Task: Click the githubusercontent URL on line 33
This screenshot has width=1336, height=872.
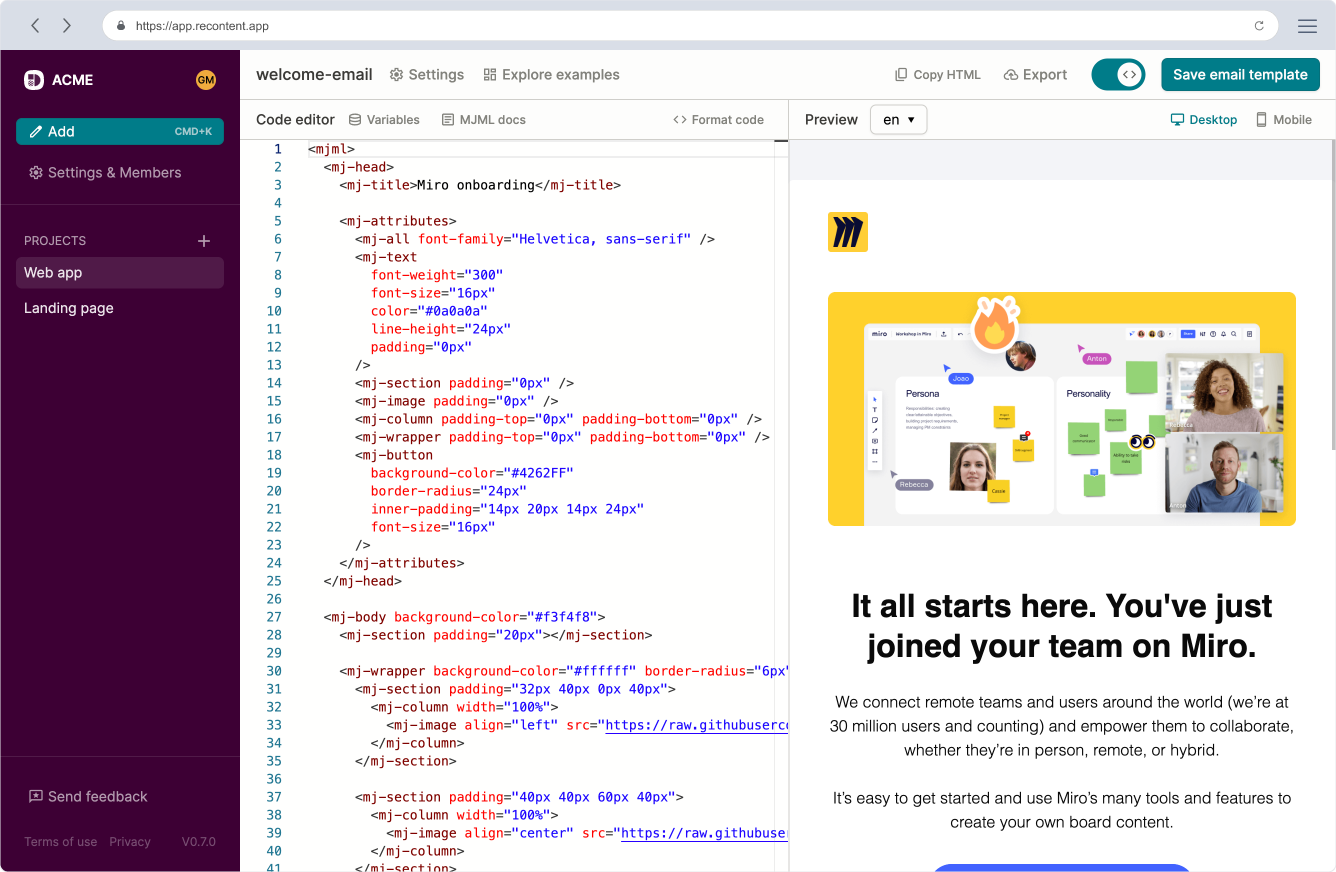Action: 697,725
